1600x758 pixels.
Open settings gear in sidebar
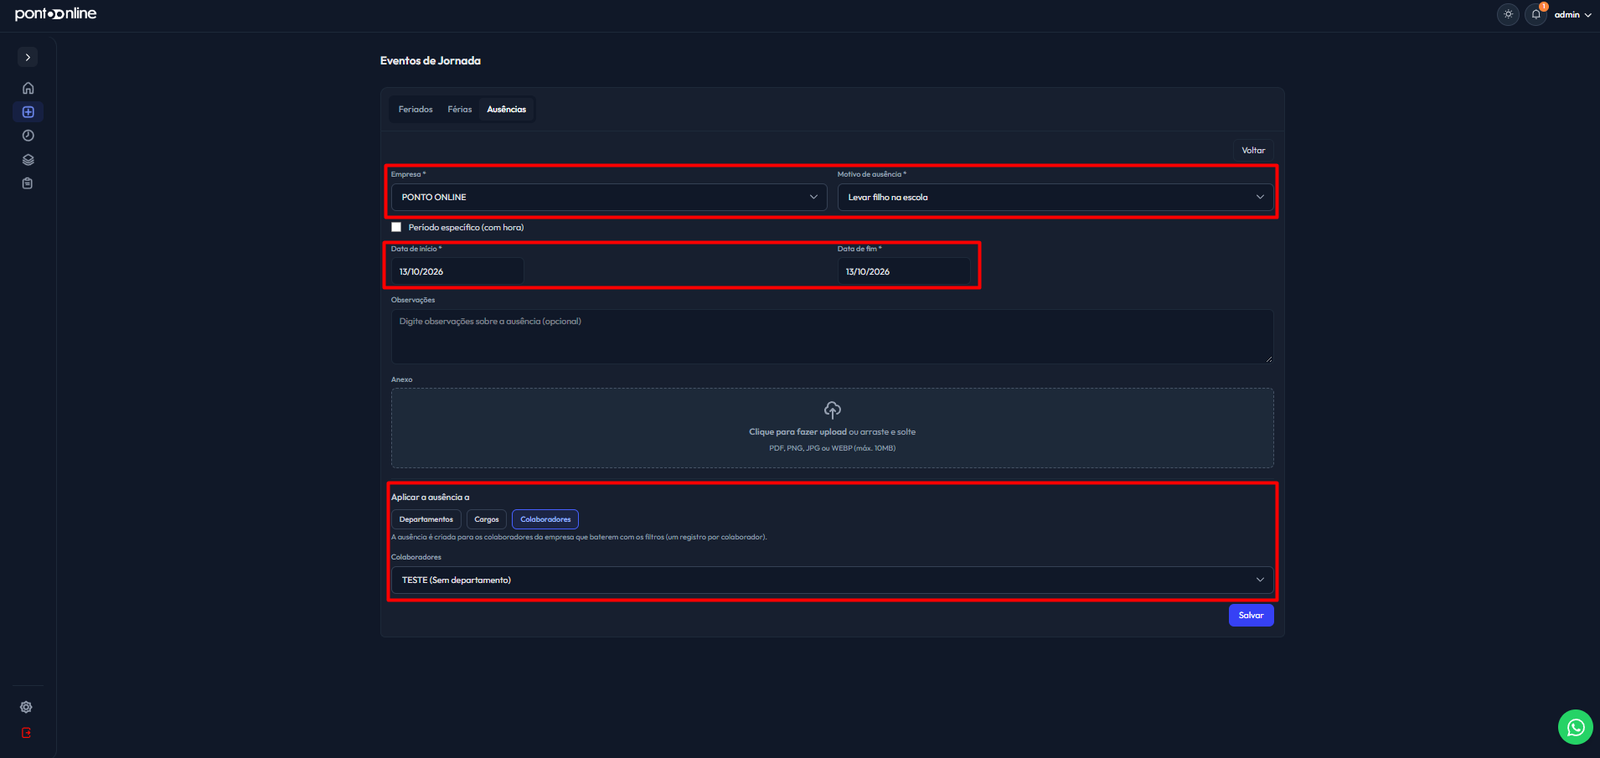tap(26, 707)
